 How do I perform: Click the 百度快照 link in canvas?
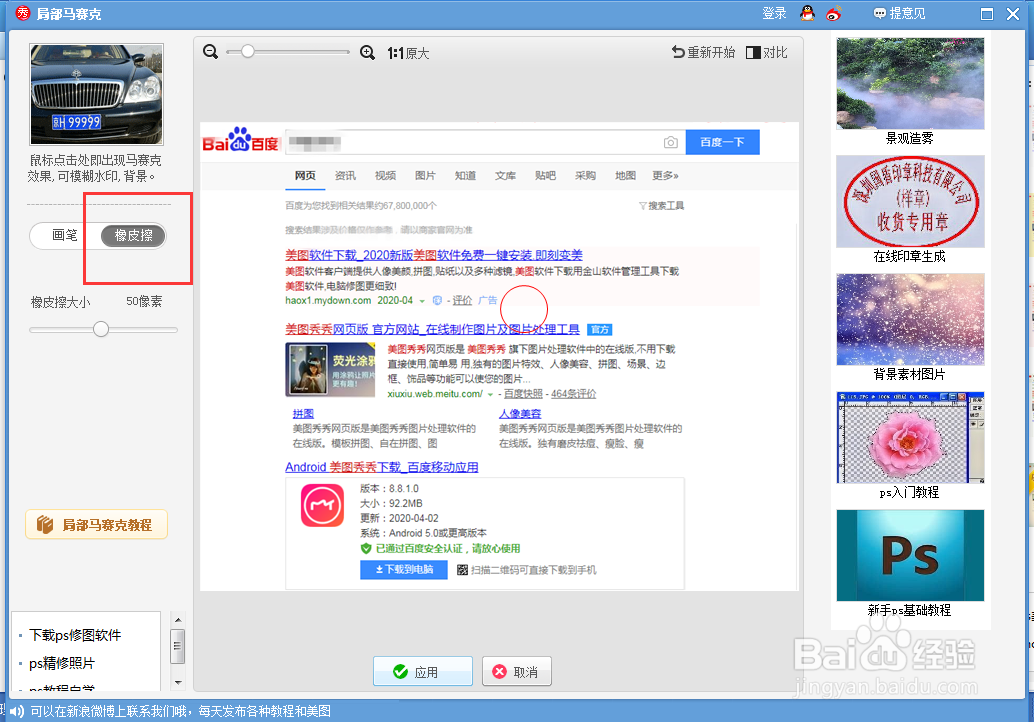point(524,394)
